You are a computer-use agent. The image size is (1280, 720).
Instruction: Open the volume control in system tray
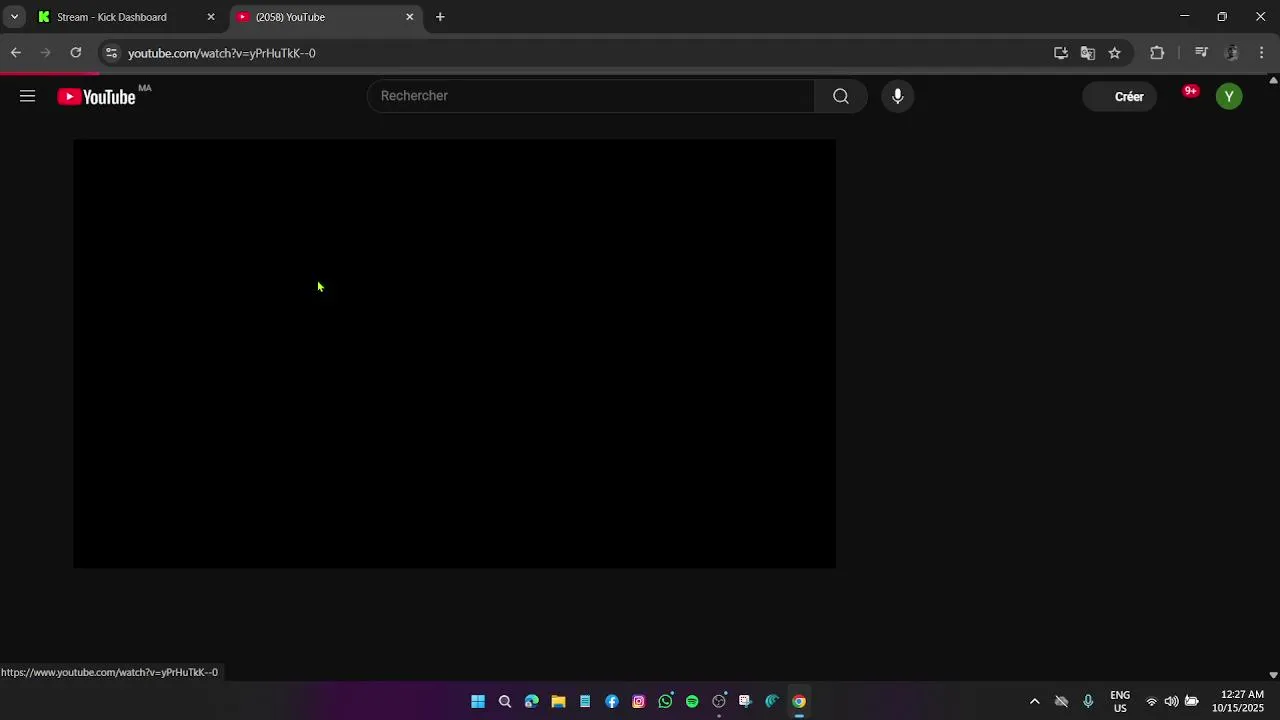click(x=1171, y=701)
